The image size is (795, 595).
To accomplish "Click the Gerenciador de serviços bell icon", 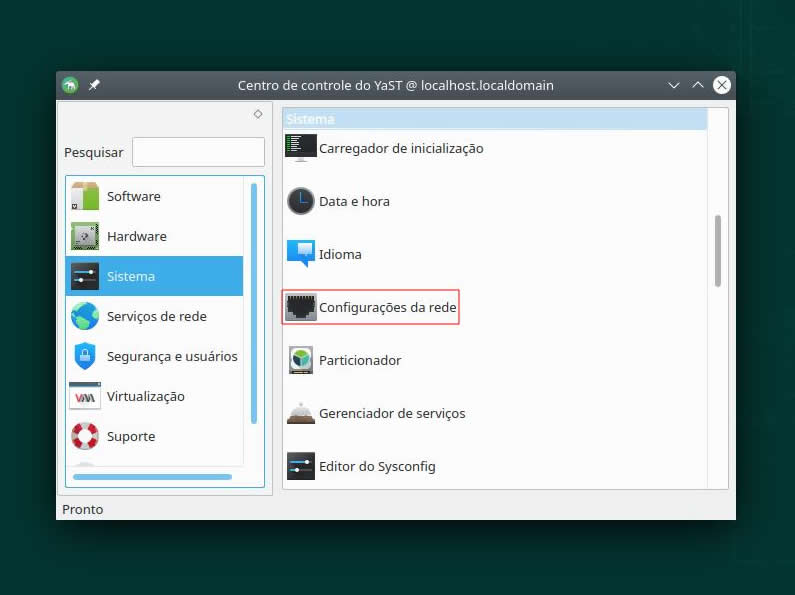I will [301, 413].
